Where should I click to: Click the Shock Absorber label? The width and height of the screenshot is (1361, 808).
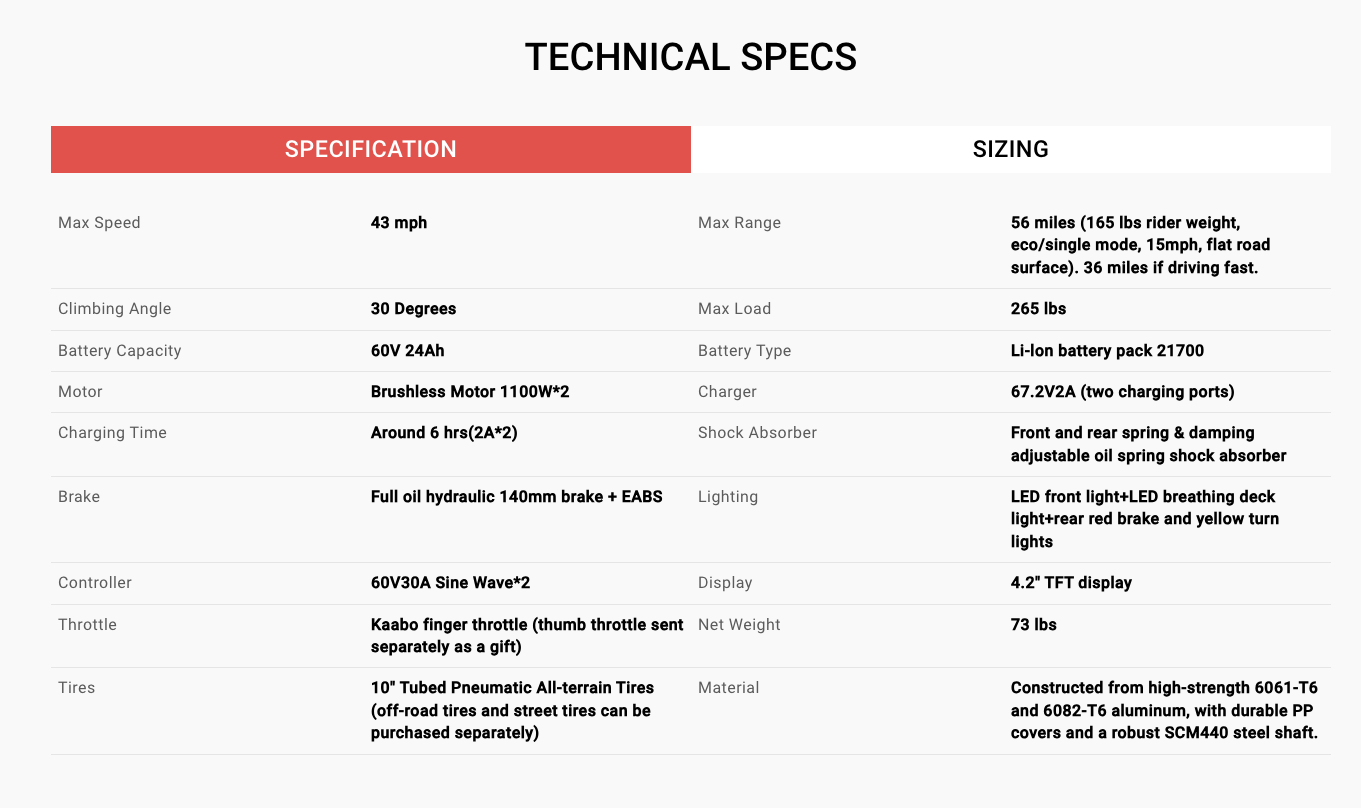[757, 433]
